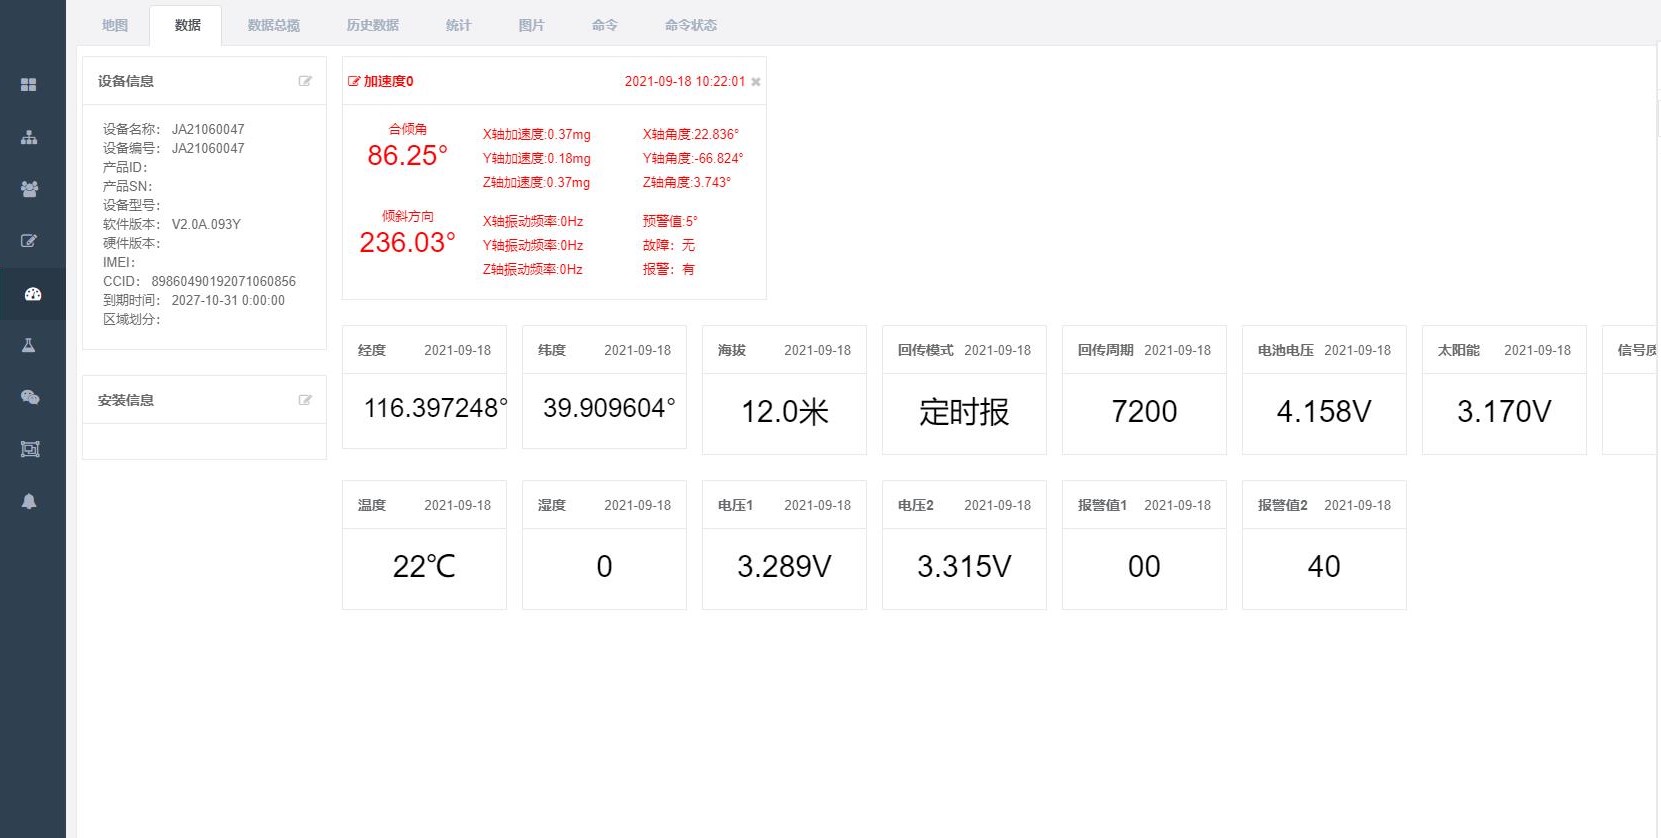
Task: Click edit icon beside 加速度0 title
Action: 354,81
